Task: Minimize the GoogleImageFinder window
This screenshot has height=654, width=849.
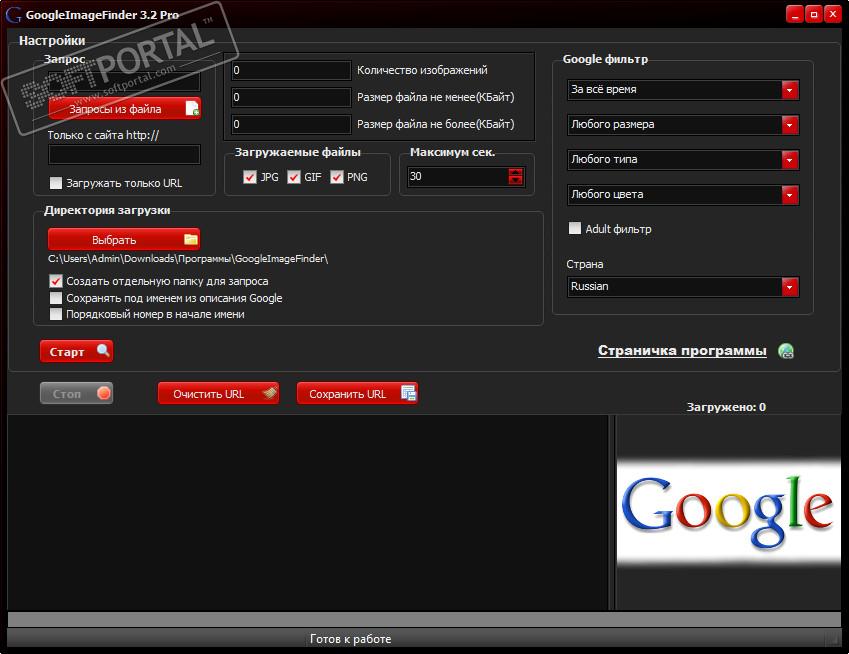Action: [x=794, y=15]
